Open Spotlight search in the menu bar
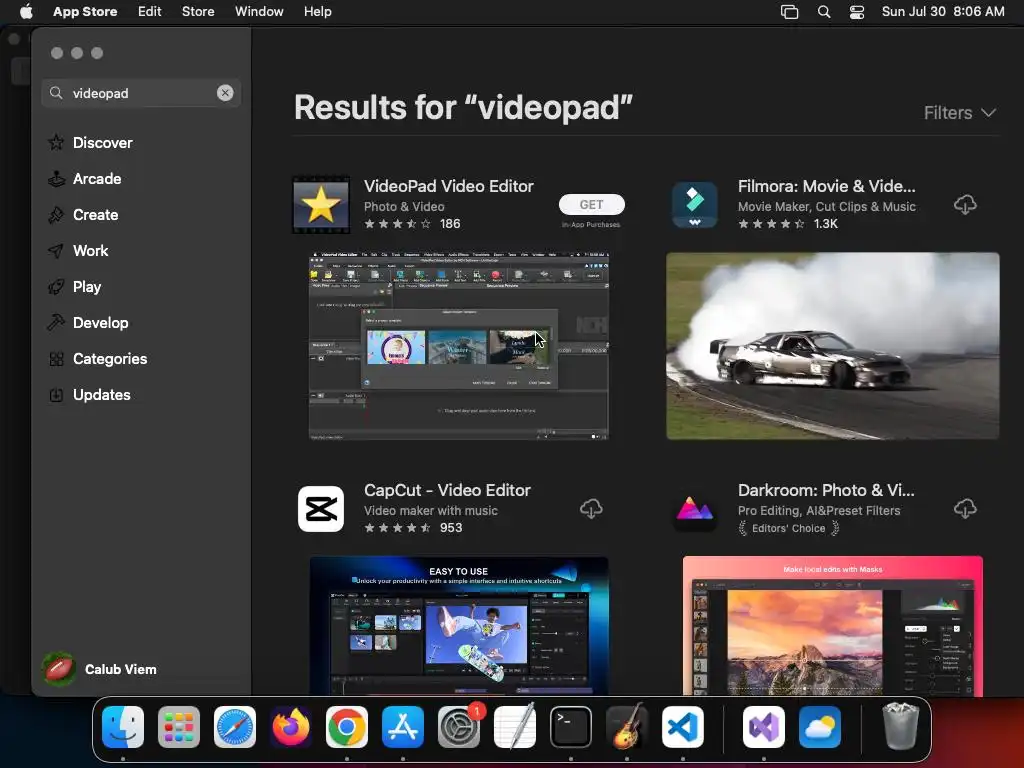 click(x=824, y=12)
